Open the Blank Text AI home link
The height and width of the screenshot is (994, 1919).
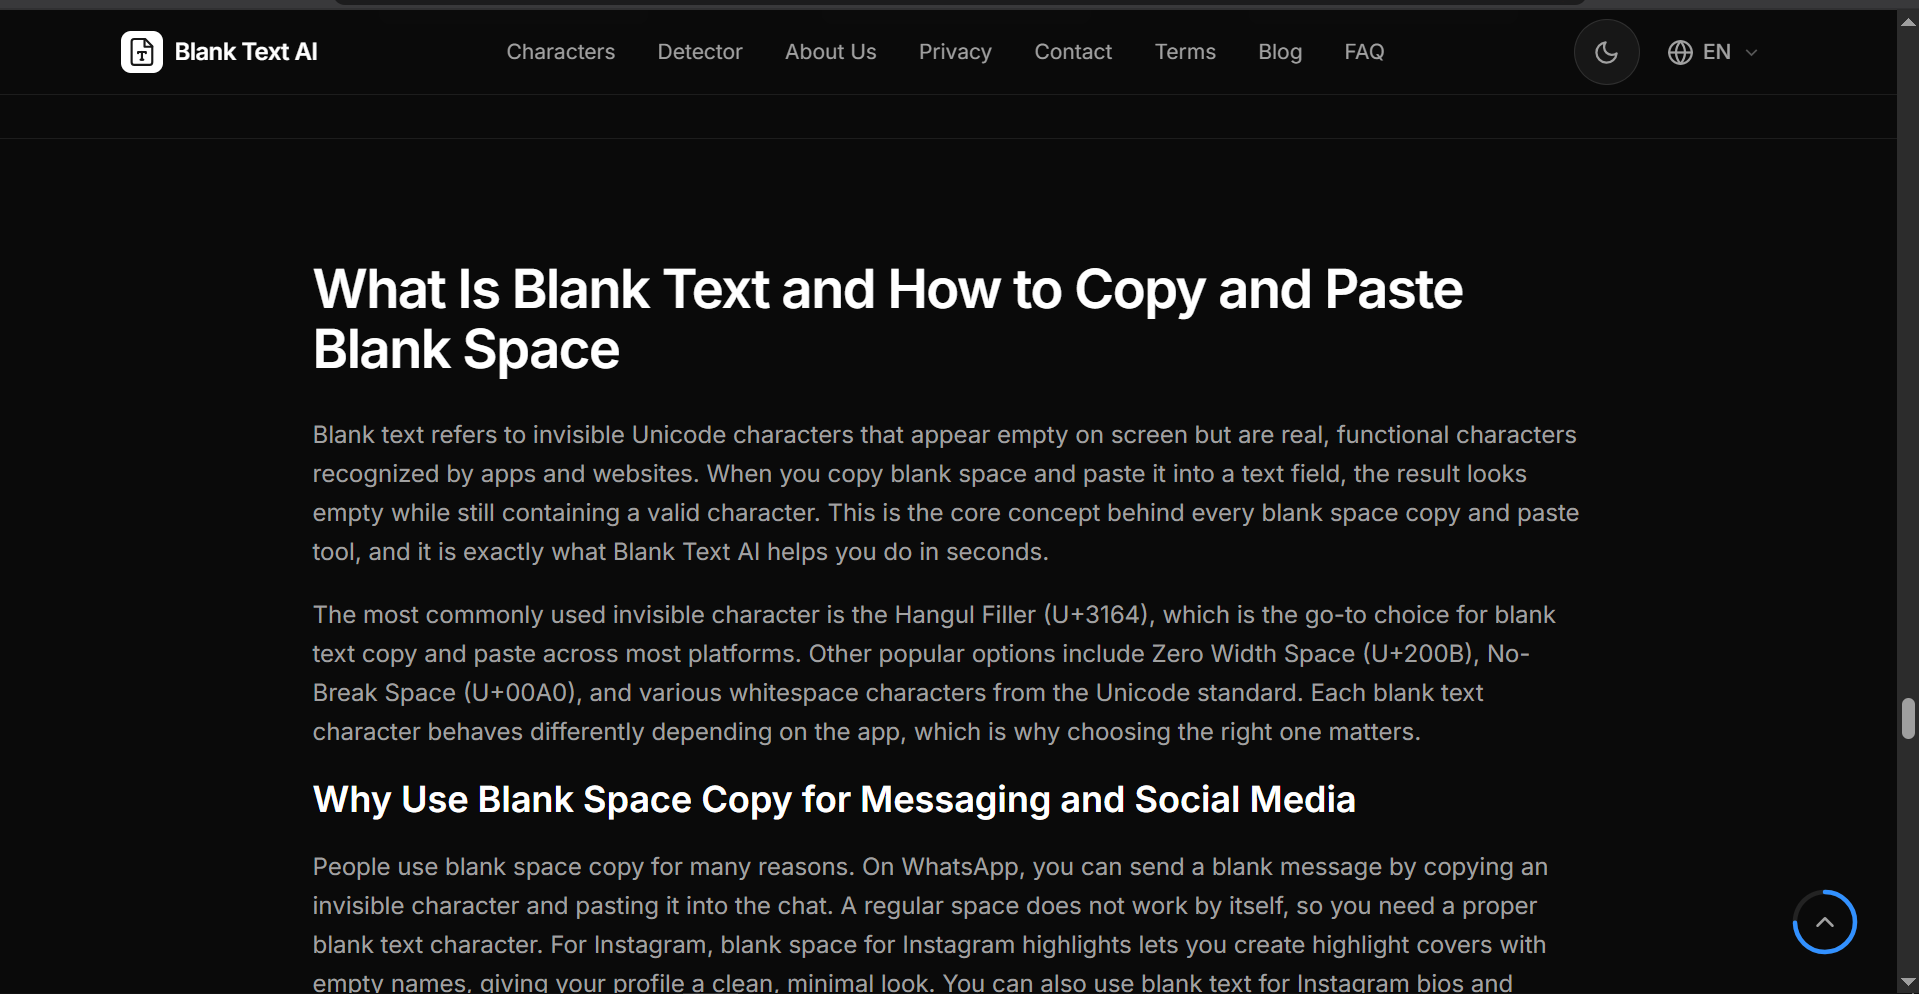(219, 52)
